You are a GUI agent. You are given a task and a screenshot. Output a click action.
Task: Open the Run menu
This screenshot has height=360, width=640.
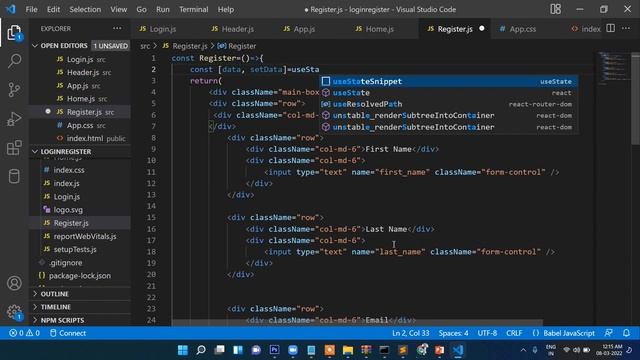coord(162,9)
